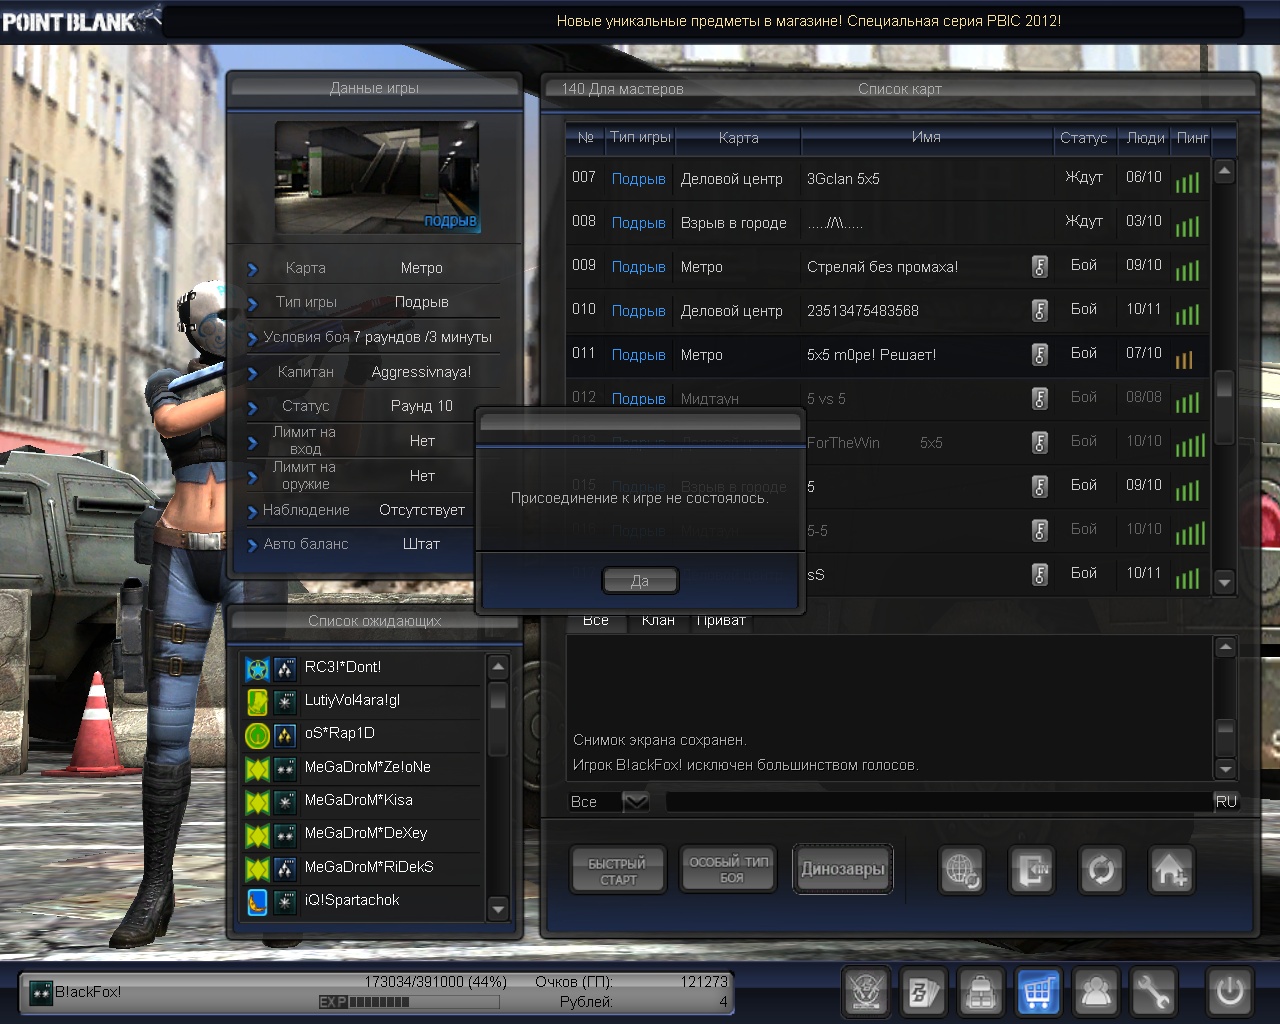Click the power exit icon
The width and height of the screenshot is (1280, 1024).
(x=1229, y=992)
